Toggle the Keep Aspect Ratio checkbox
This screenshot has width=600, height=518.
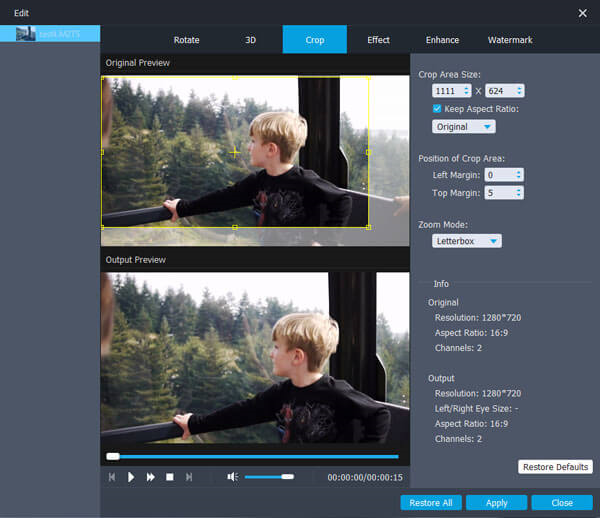[438, 108]
